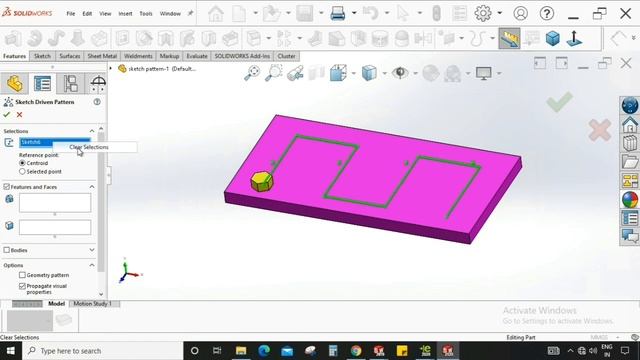Open Sketch Driven Pattern help icon
640x360 pixels.
(97, 102)
